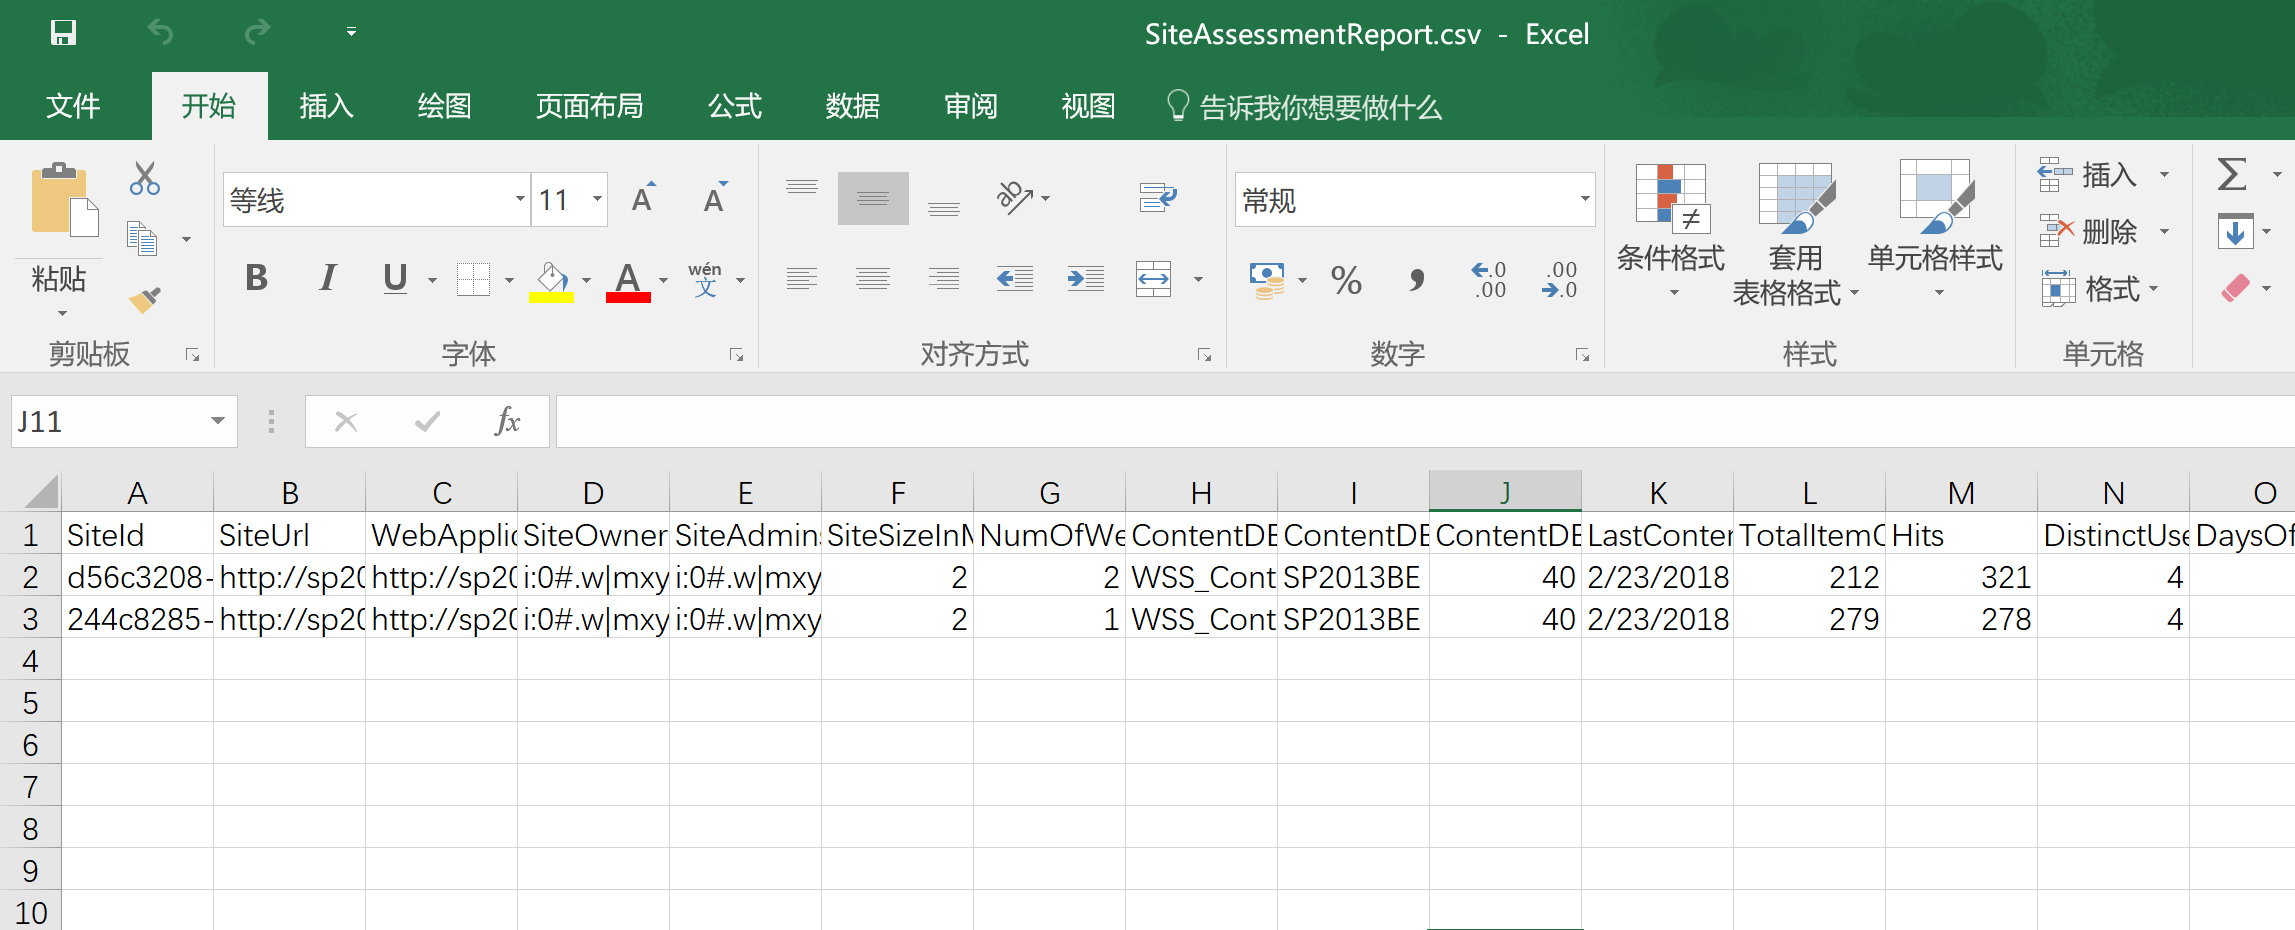The height and width of the screenshot is (930, 2295).
Task: Open the font size dropdown showing 11
Action: point(597,199)
